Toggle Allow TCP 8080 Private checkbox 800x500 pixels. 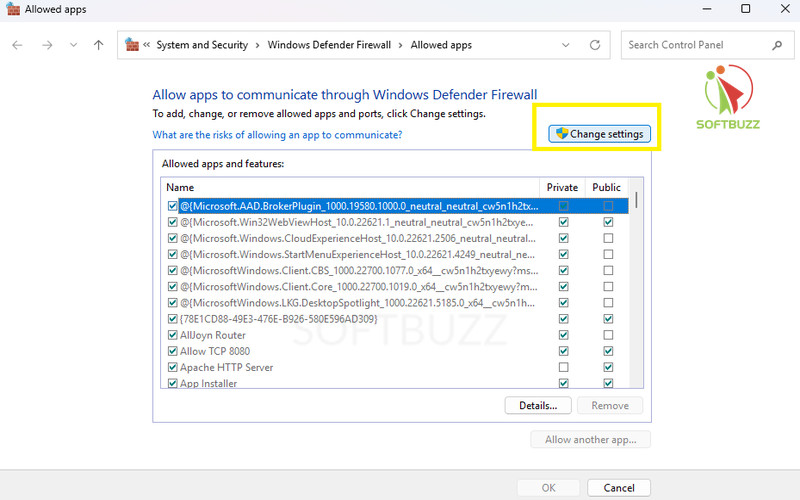[564, 351]
